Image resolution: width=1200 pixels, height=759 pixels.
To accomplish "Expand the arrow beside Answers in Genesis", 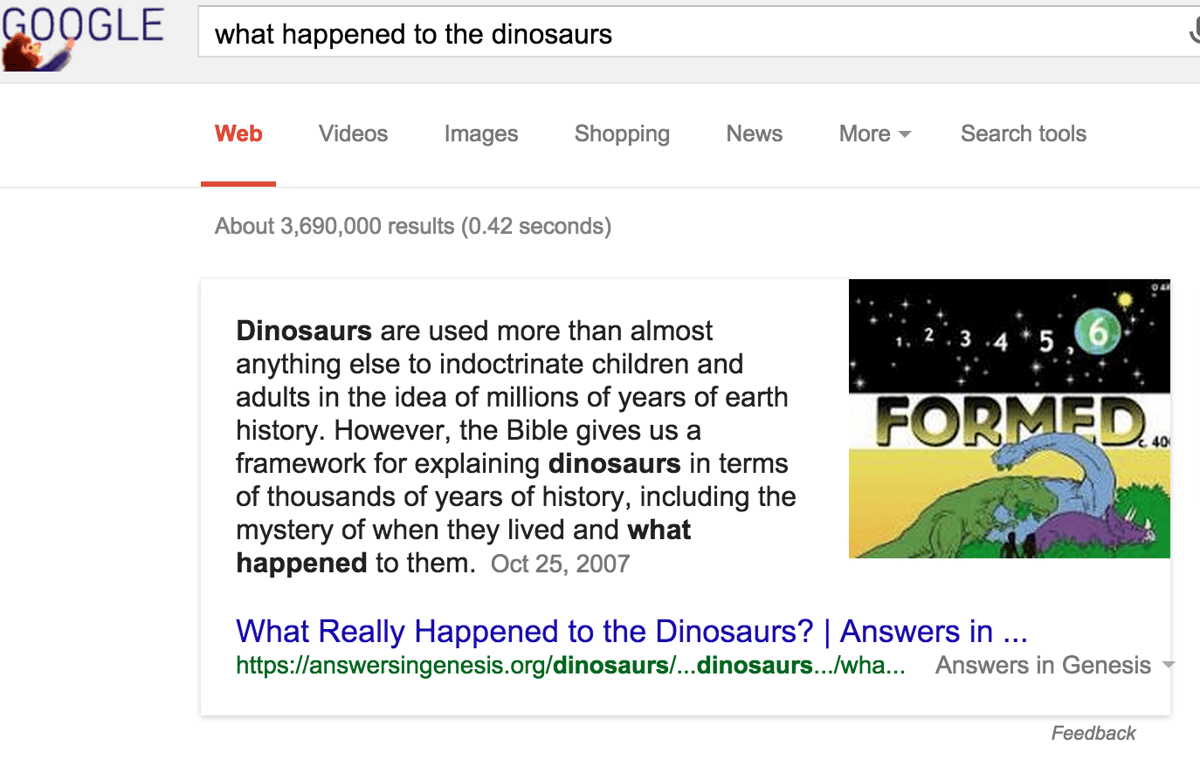I will click(1166, 666).
